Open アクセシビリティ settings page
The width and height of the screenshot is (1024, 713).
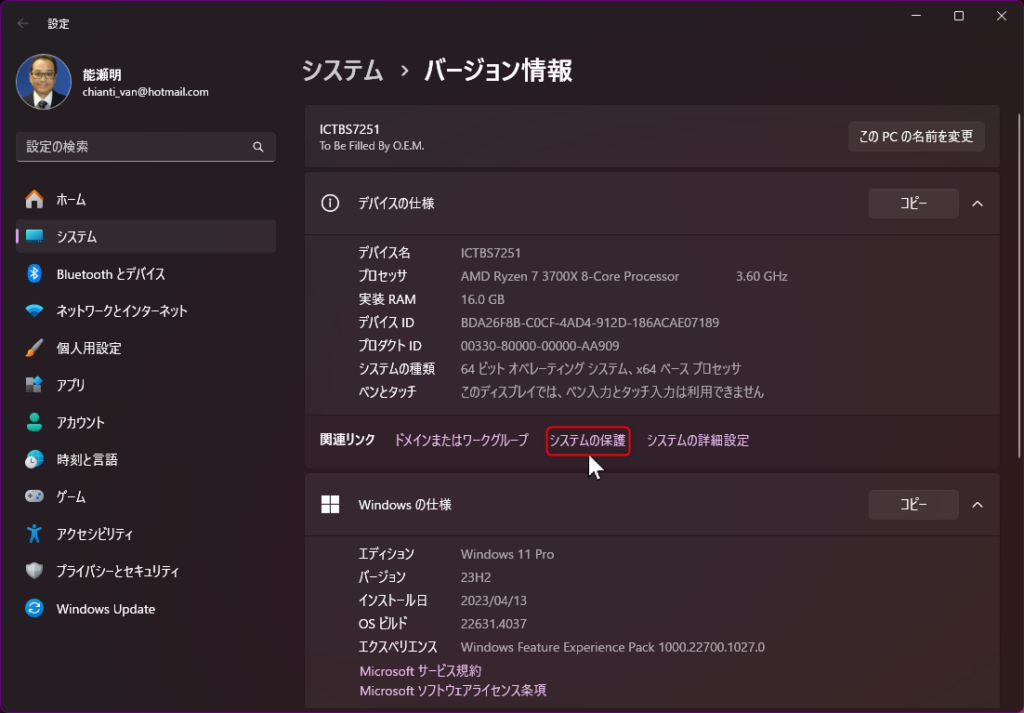(146, 533)
